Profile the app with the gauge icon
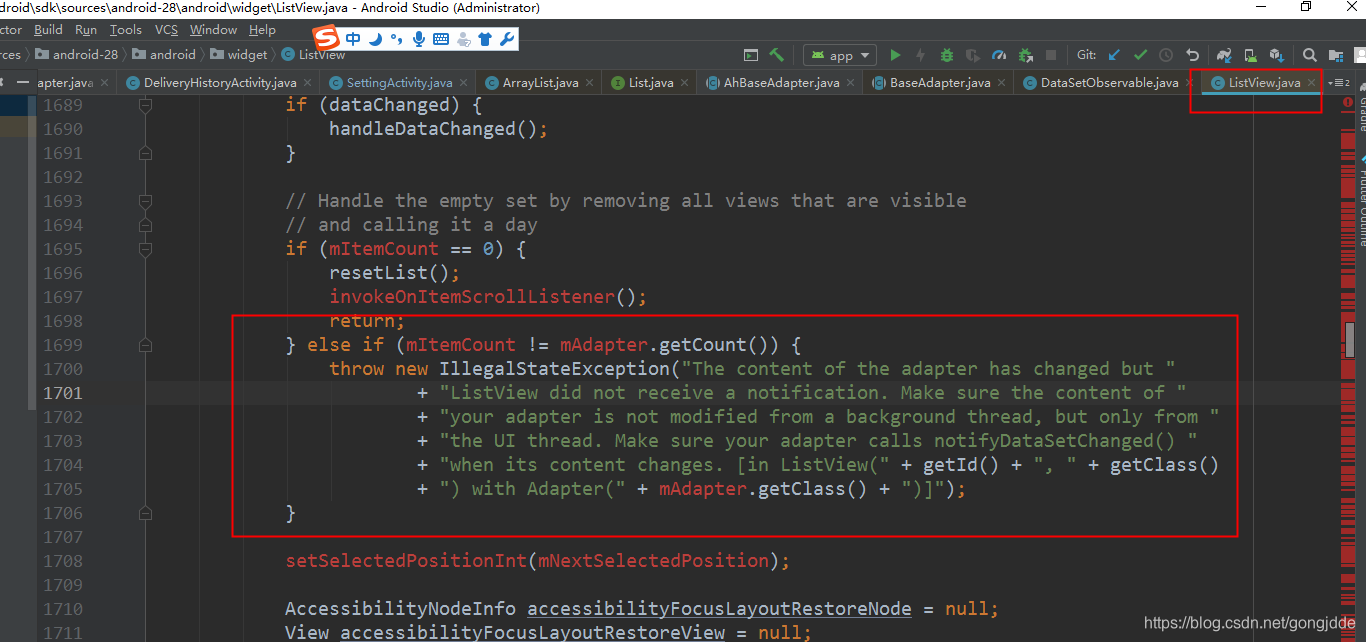Viewport: 1366px width, 642px height. click(999, 55)
